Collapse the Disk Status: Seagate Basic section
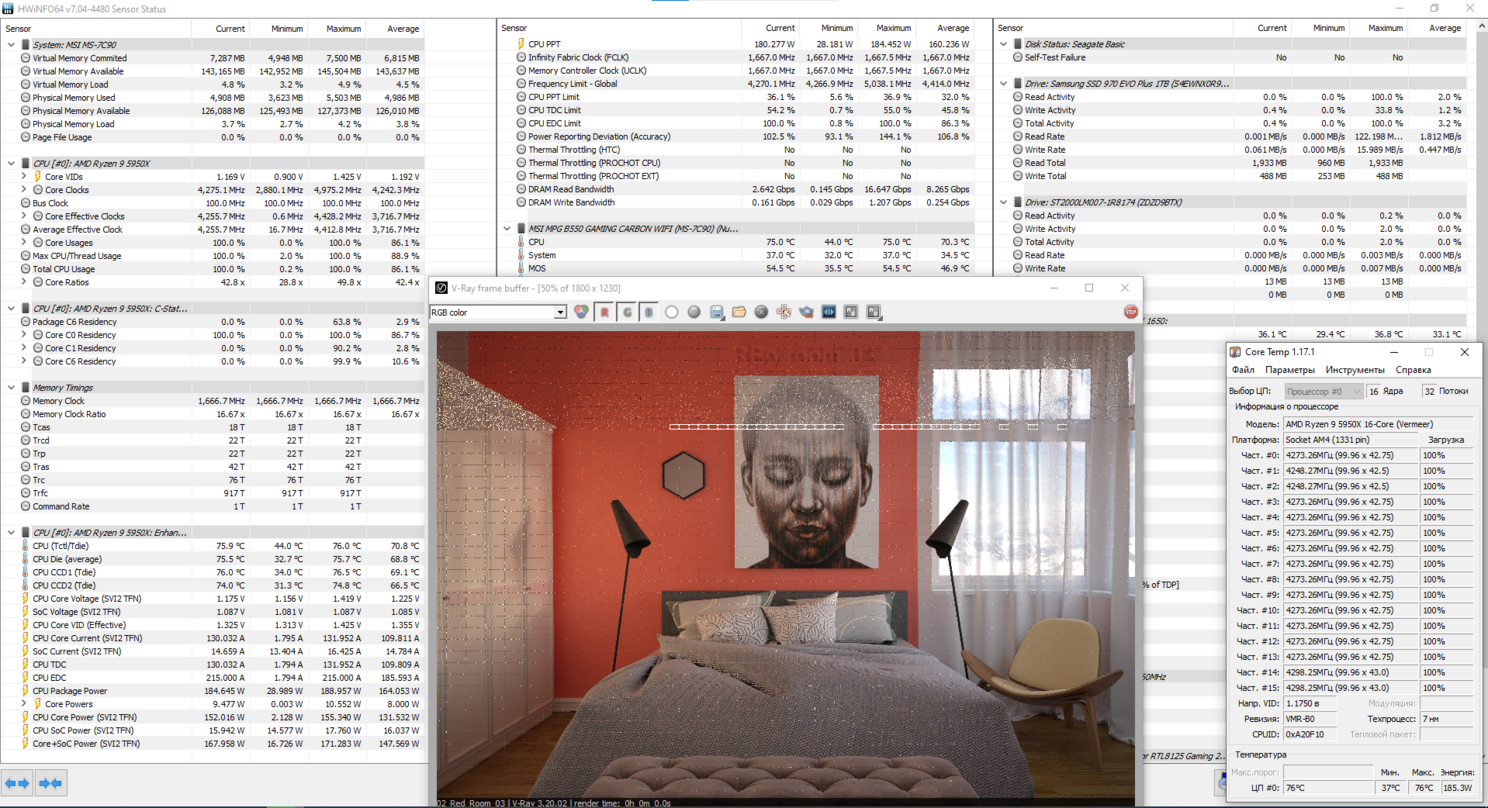Viewport: 1488px width, 808px height. point(1004,44)
